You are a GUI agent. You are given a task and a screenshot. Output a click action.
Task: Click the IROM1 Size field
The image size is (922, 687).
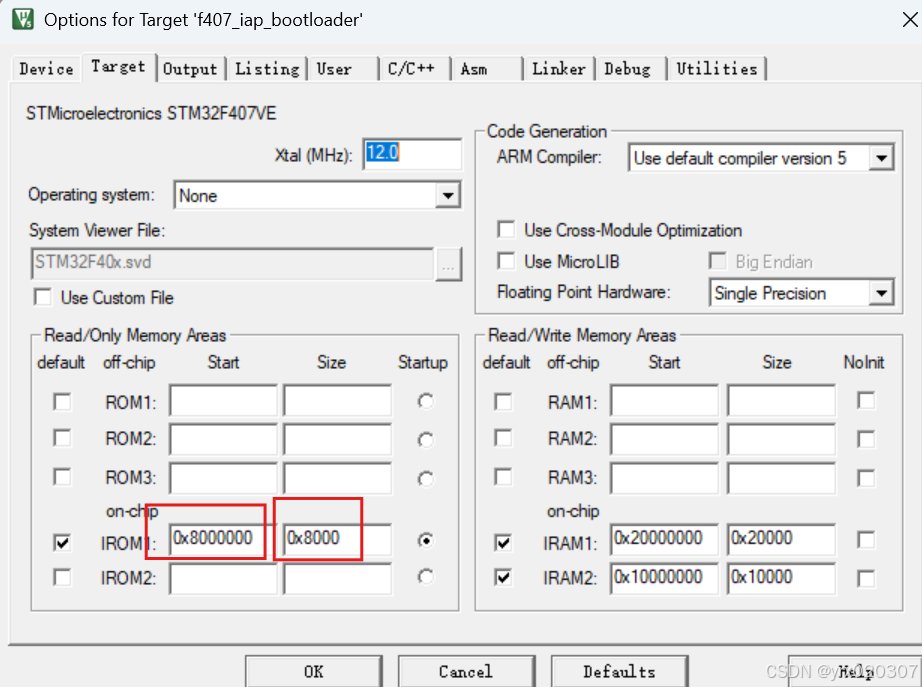click(x=337, y=539)
